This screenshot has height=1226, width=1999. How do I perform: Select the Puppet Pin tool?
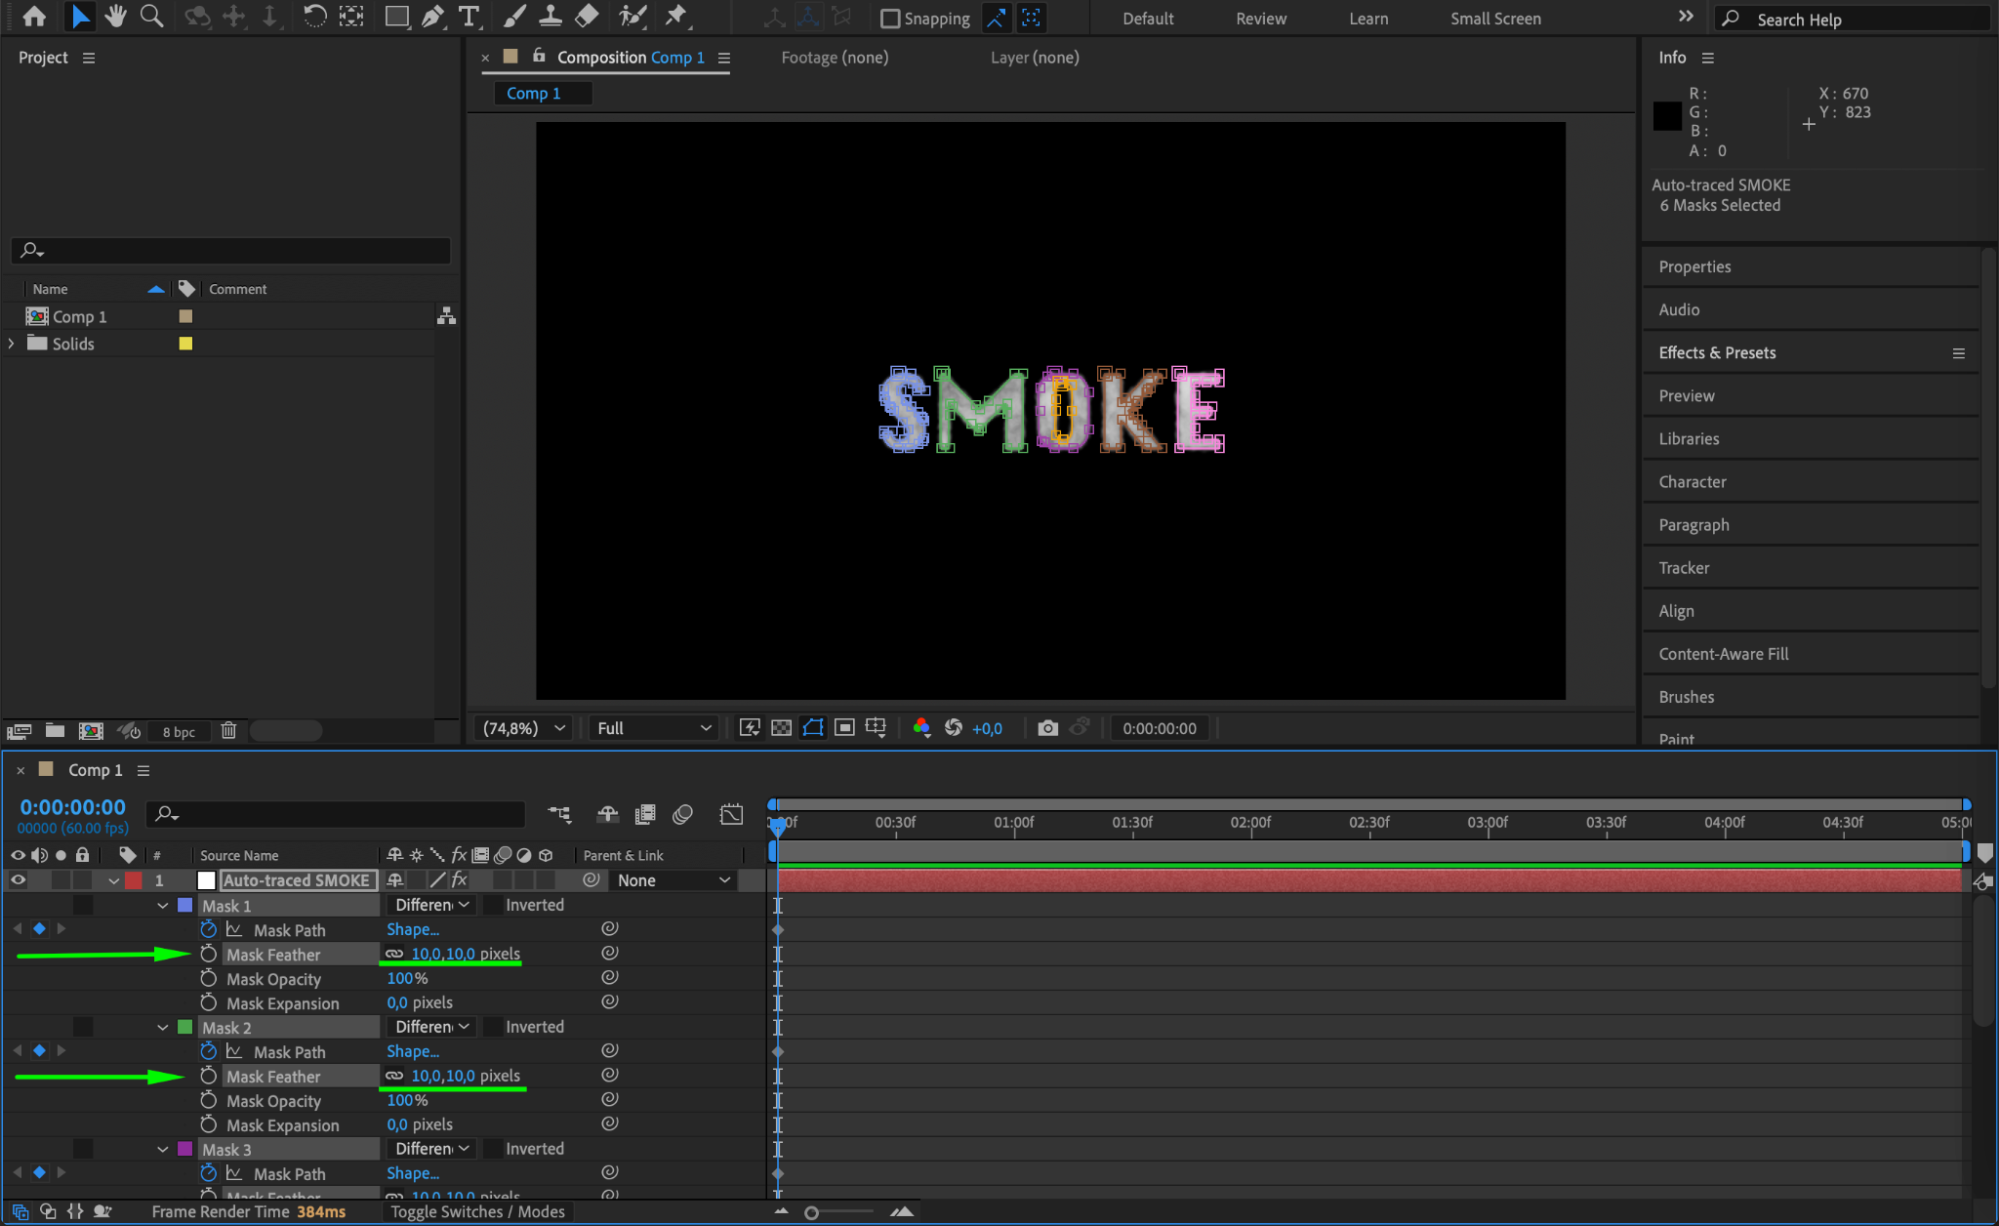(677, 16)
